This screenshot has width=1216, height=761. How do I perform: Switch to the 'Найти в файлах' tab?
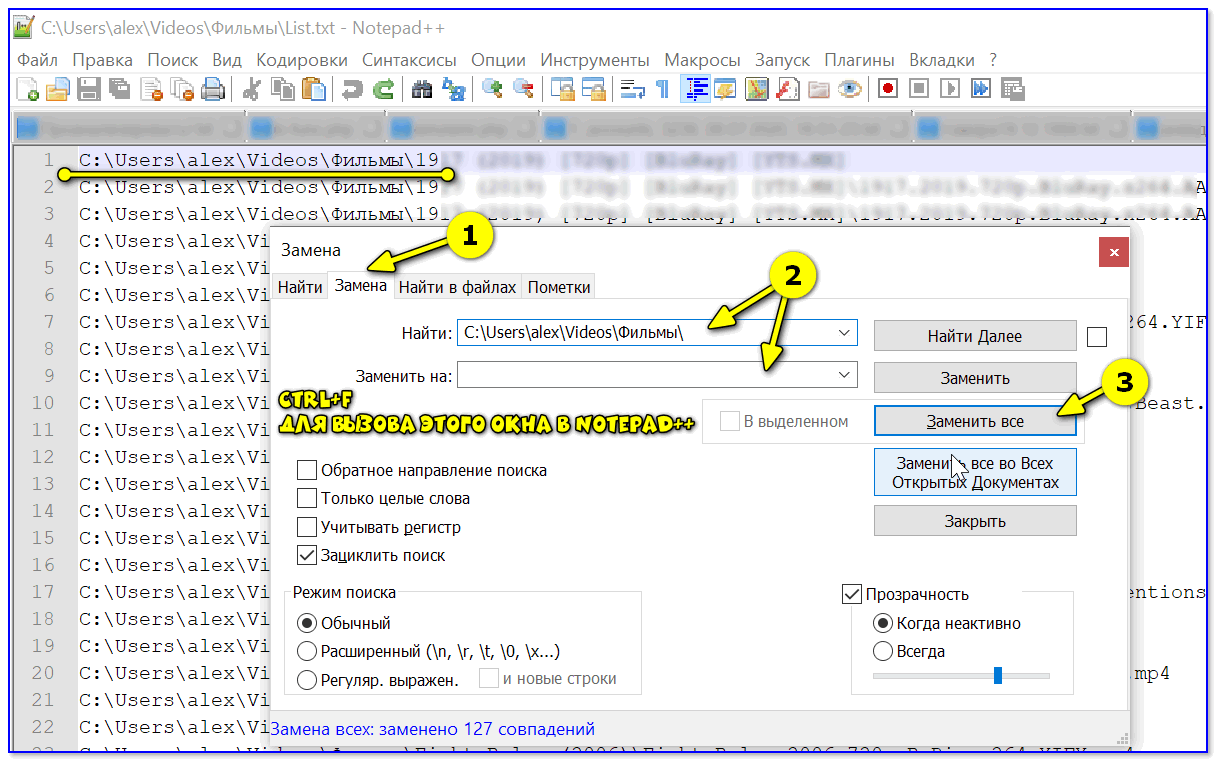click(457, 287)
